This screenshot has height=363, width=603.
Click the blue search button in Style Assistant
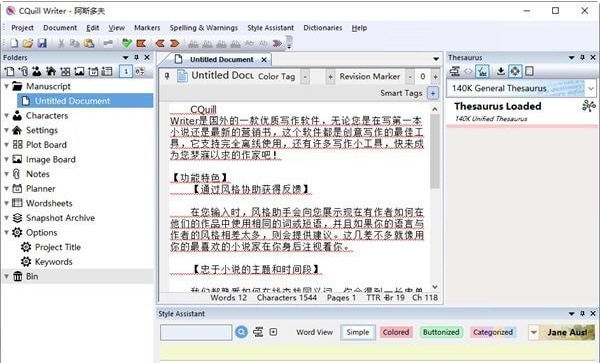click(242, 332)
